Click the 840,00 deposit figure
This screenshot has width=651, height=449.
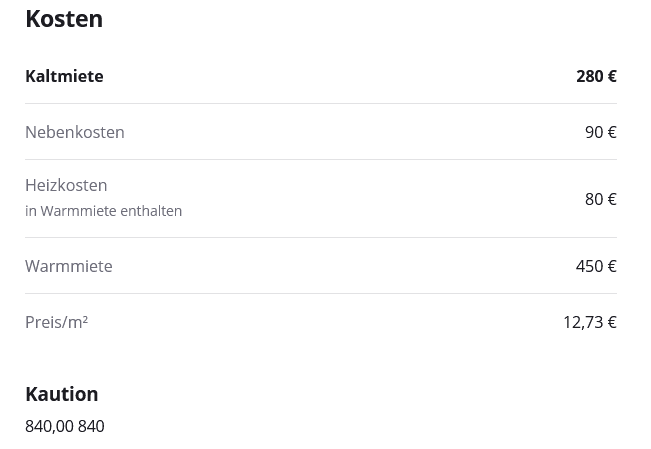click(49, 426)
